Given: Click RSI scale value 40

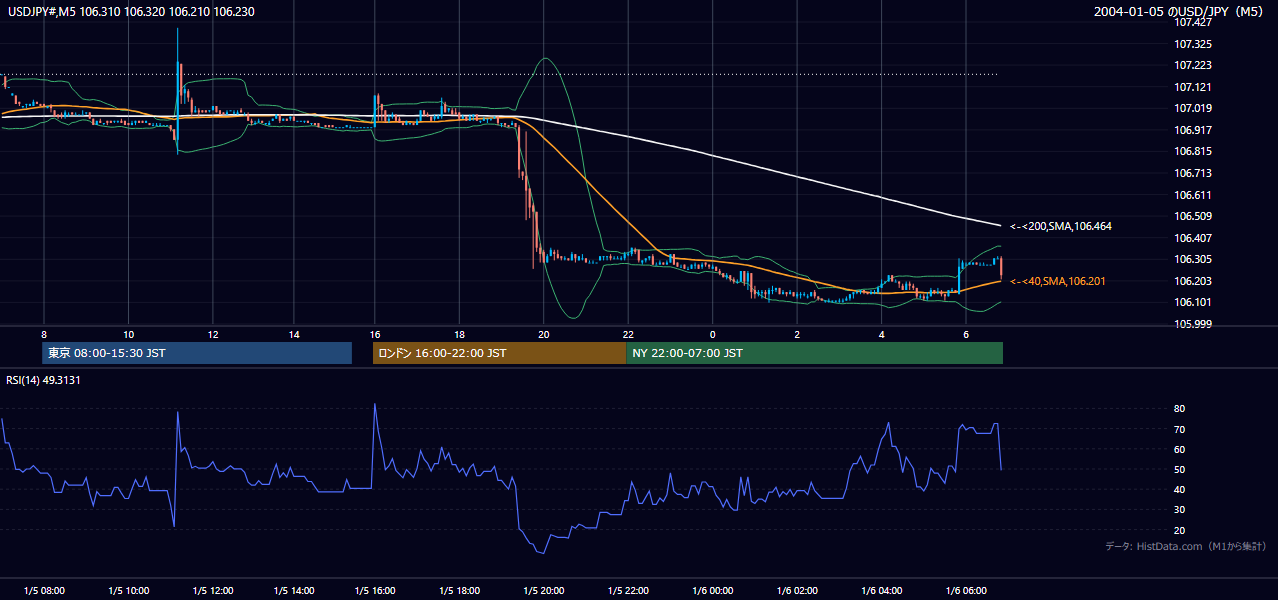Looking at the screenshot, I should pyautogui.click(x=1180, y=489).
